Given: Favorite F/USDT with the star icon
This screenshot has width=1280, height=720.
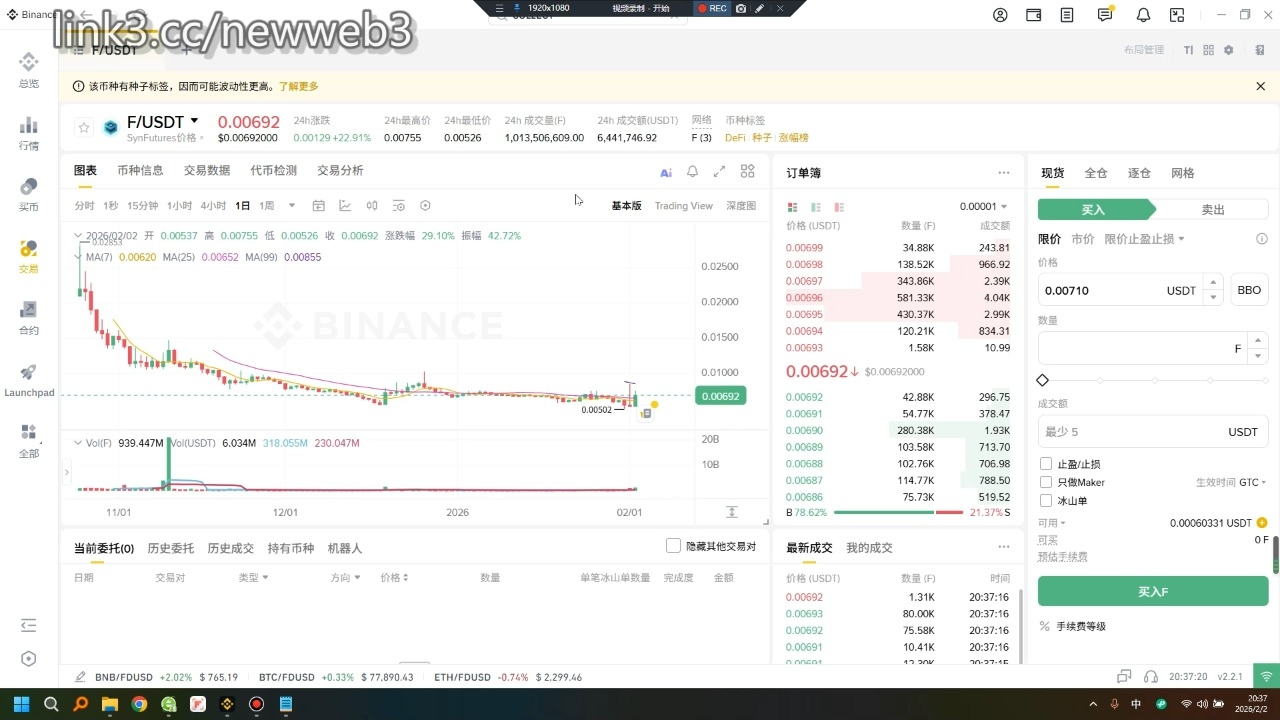Looking at the screenshot, I should point(84,127).
